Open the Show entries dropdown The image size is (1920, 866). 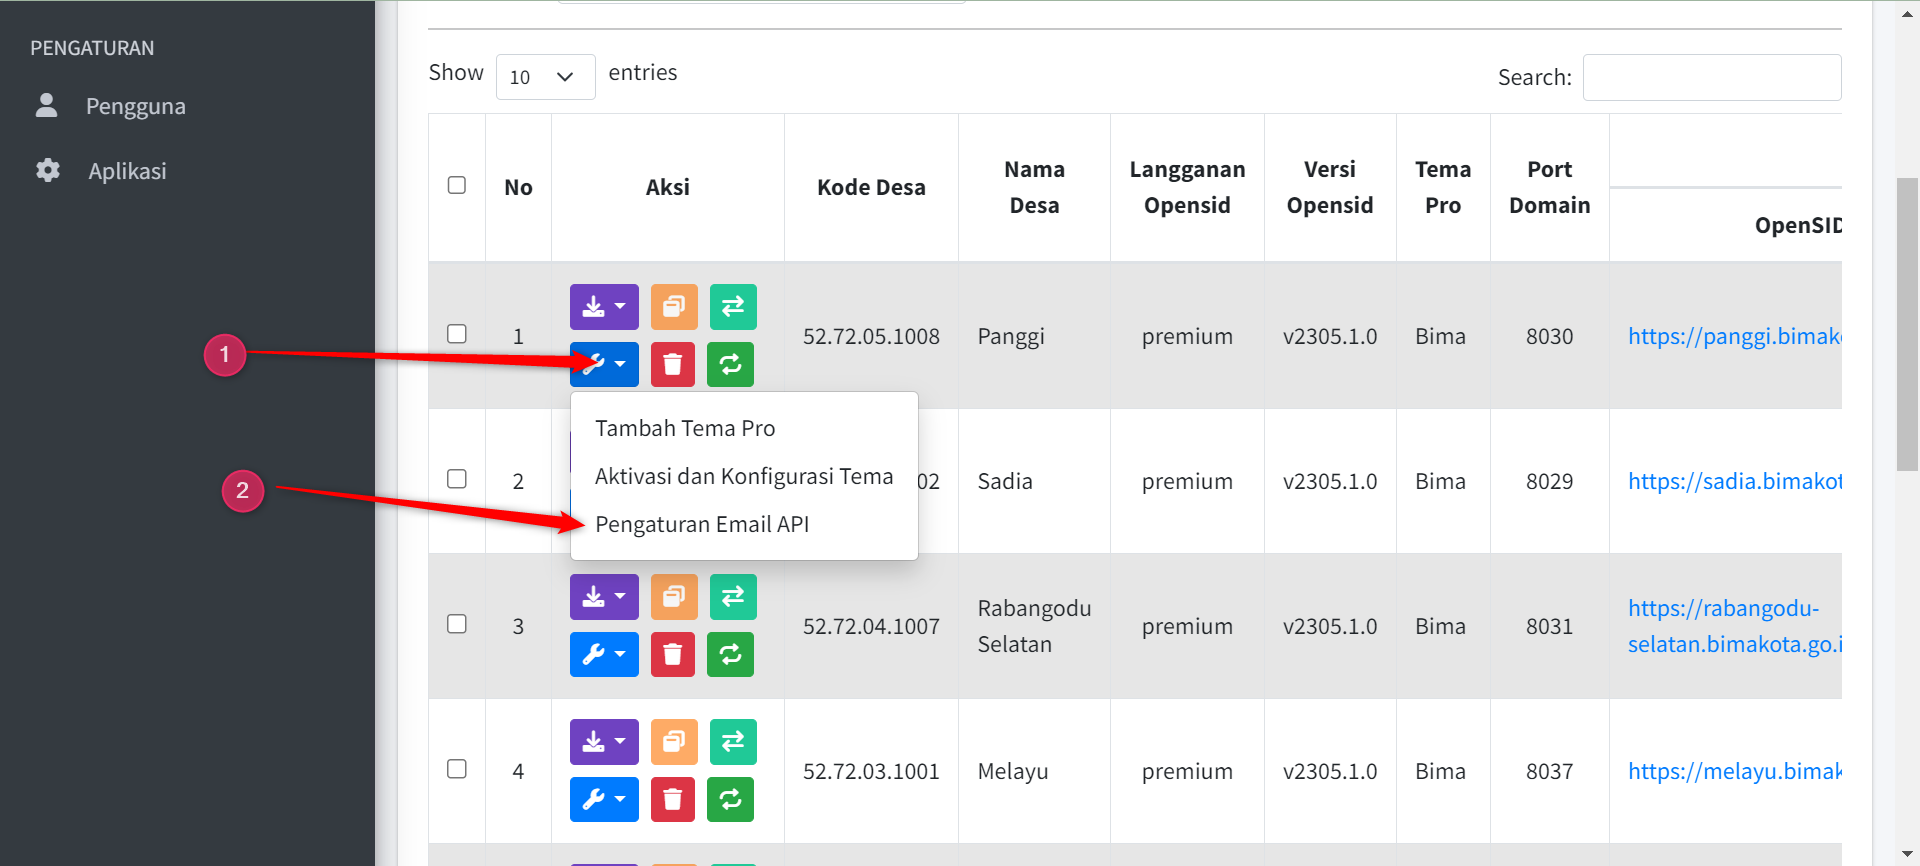pos(545,77)
